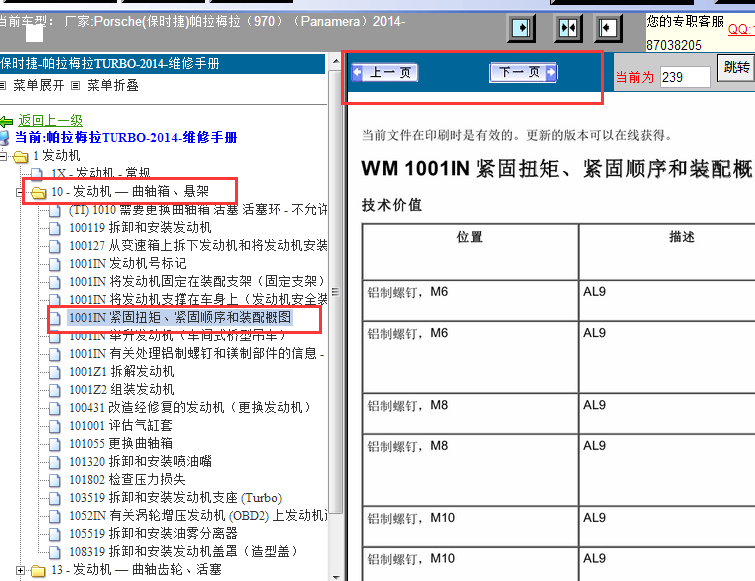The image size is (755, 581).
Task: Click document icon beside 101802 检查压力损失
Action: click(55, 480)
